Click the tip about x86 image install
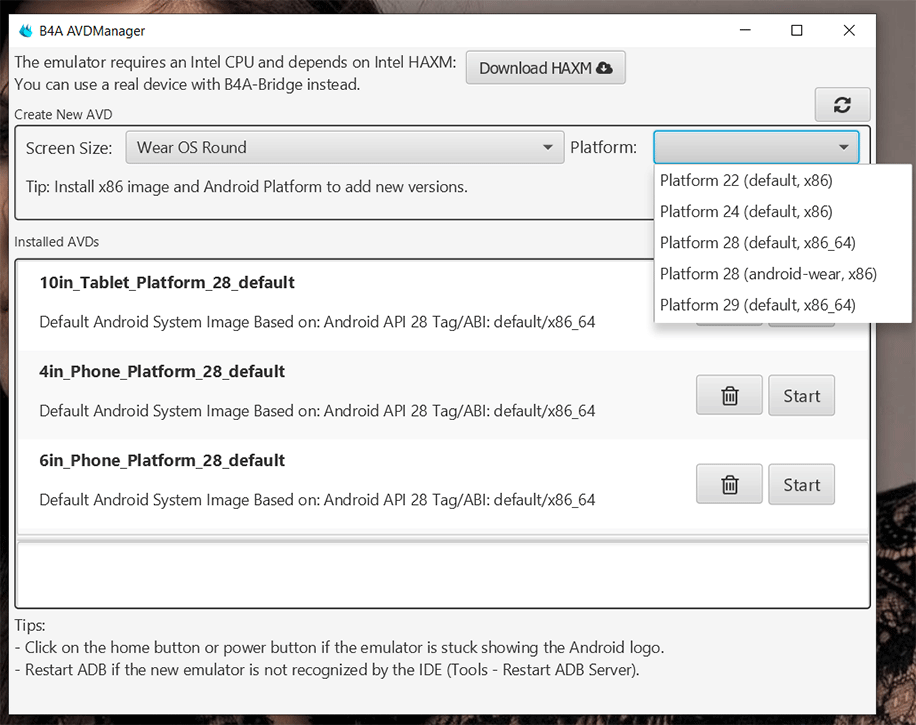The image size is (916, 725). (x=247, y=187)
